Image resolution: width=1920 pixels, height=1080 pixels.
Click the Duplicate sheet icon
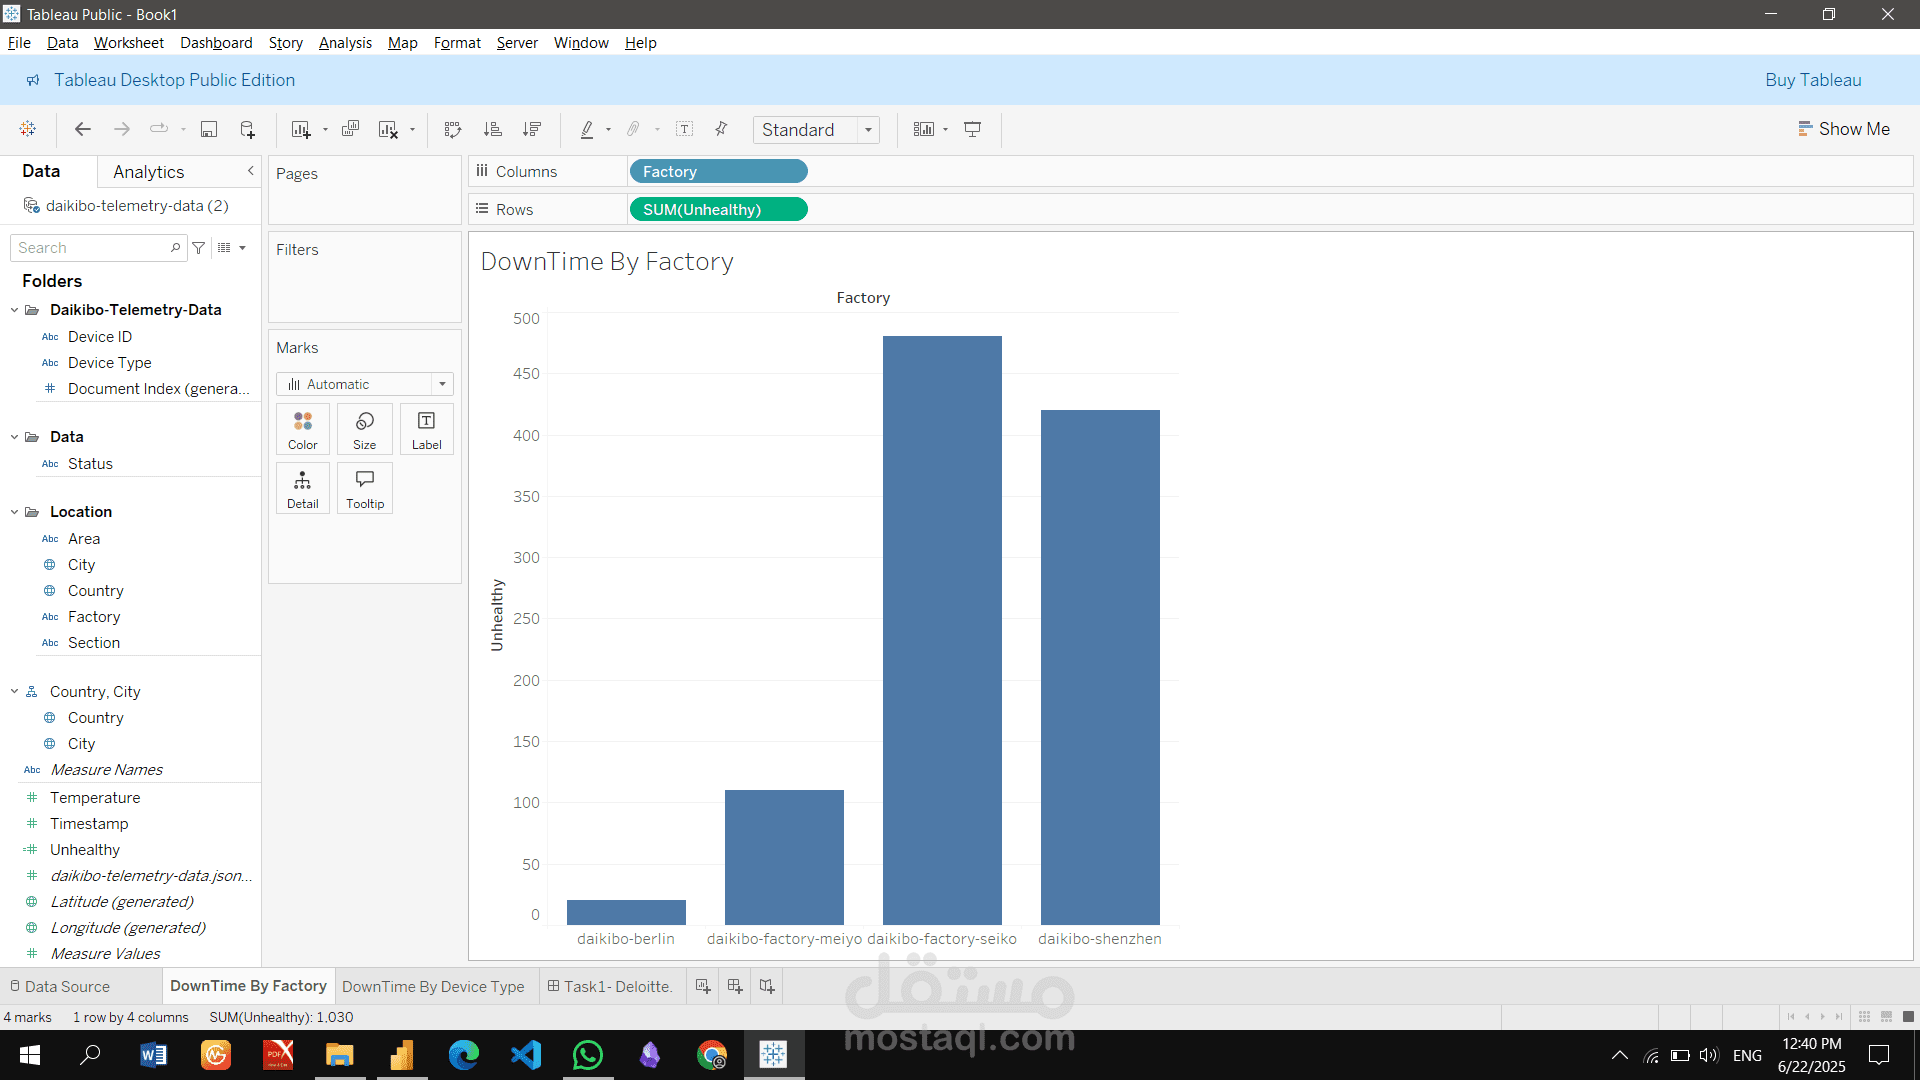point(350,129)
